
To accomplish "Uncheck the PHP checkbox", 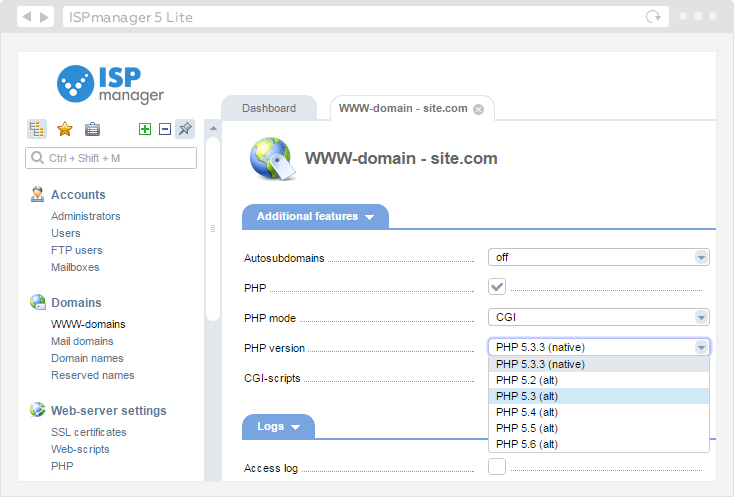I will 497,287.
